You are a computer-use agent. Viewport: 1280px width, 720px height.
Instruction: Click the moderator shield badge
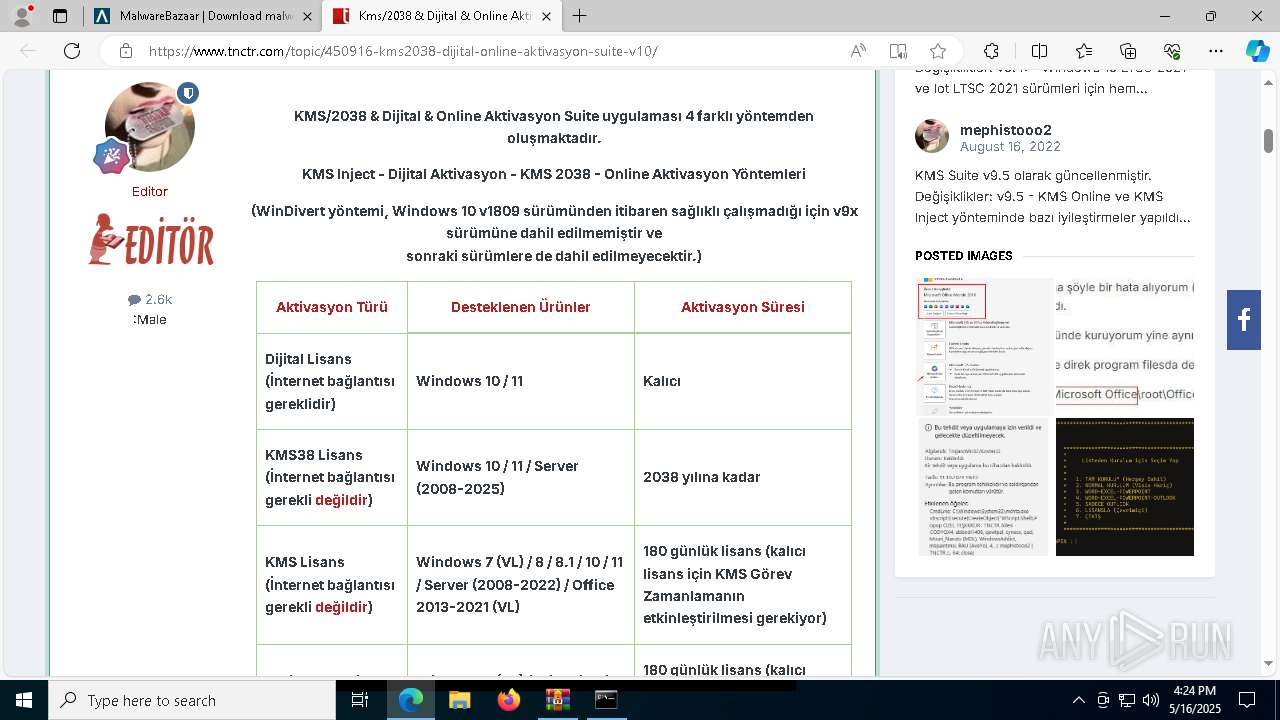(x=187, y=93)
